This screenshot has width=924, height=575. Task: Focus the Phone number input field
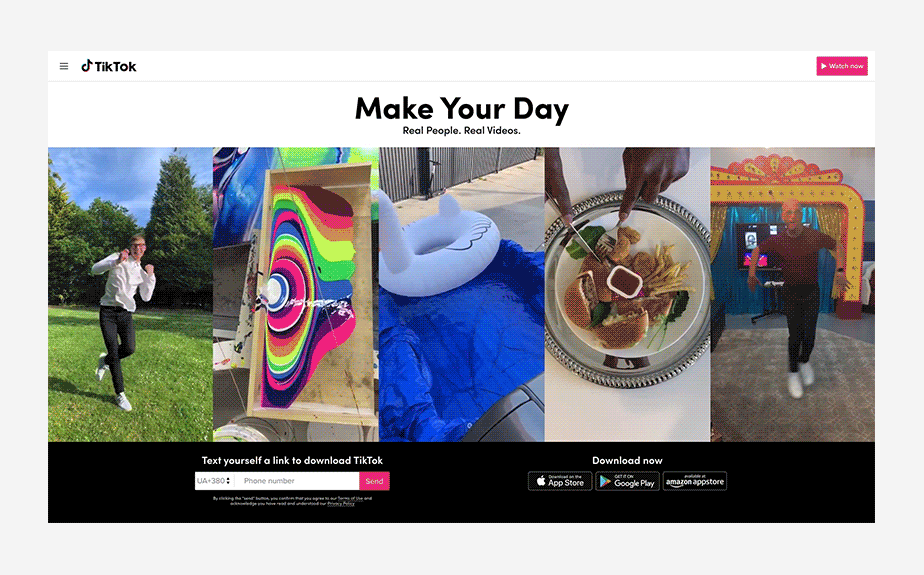click(x=297, y=481)
